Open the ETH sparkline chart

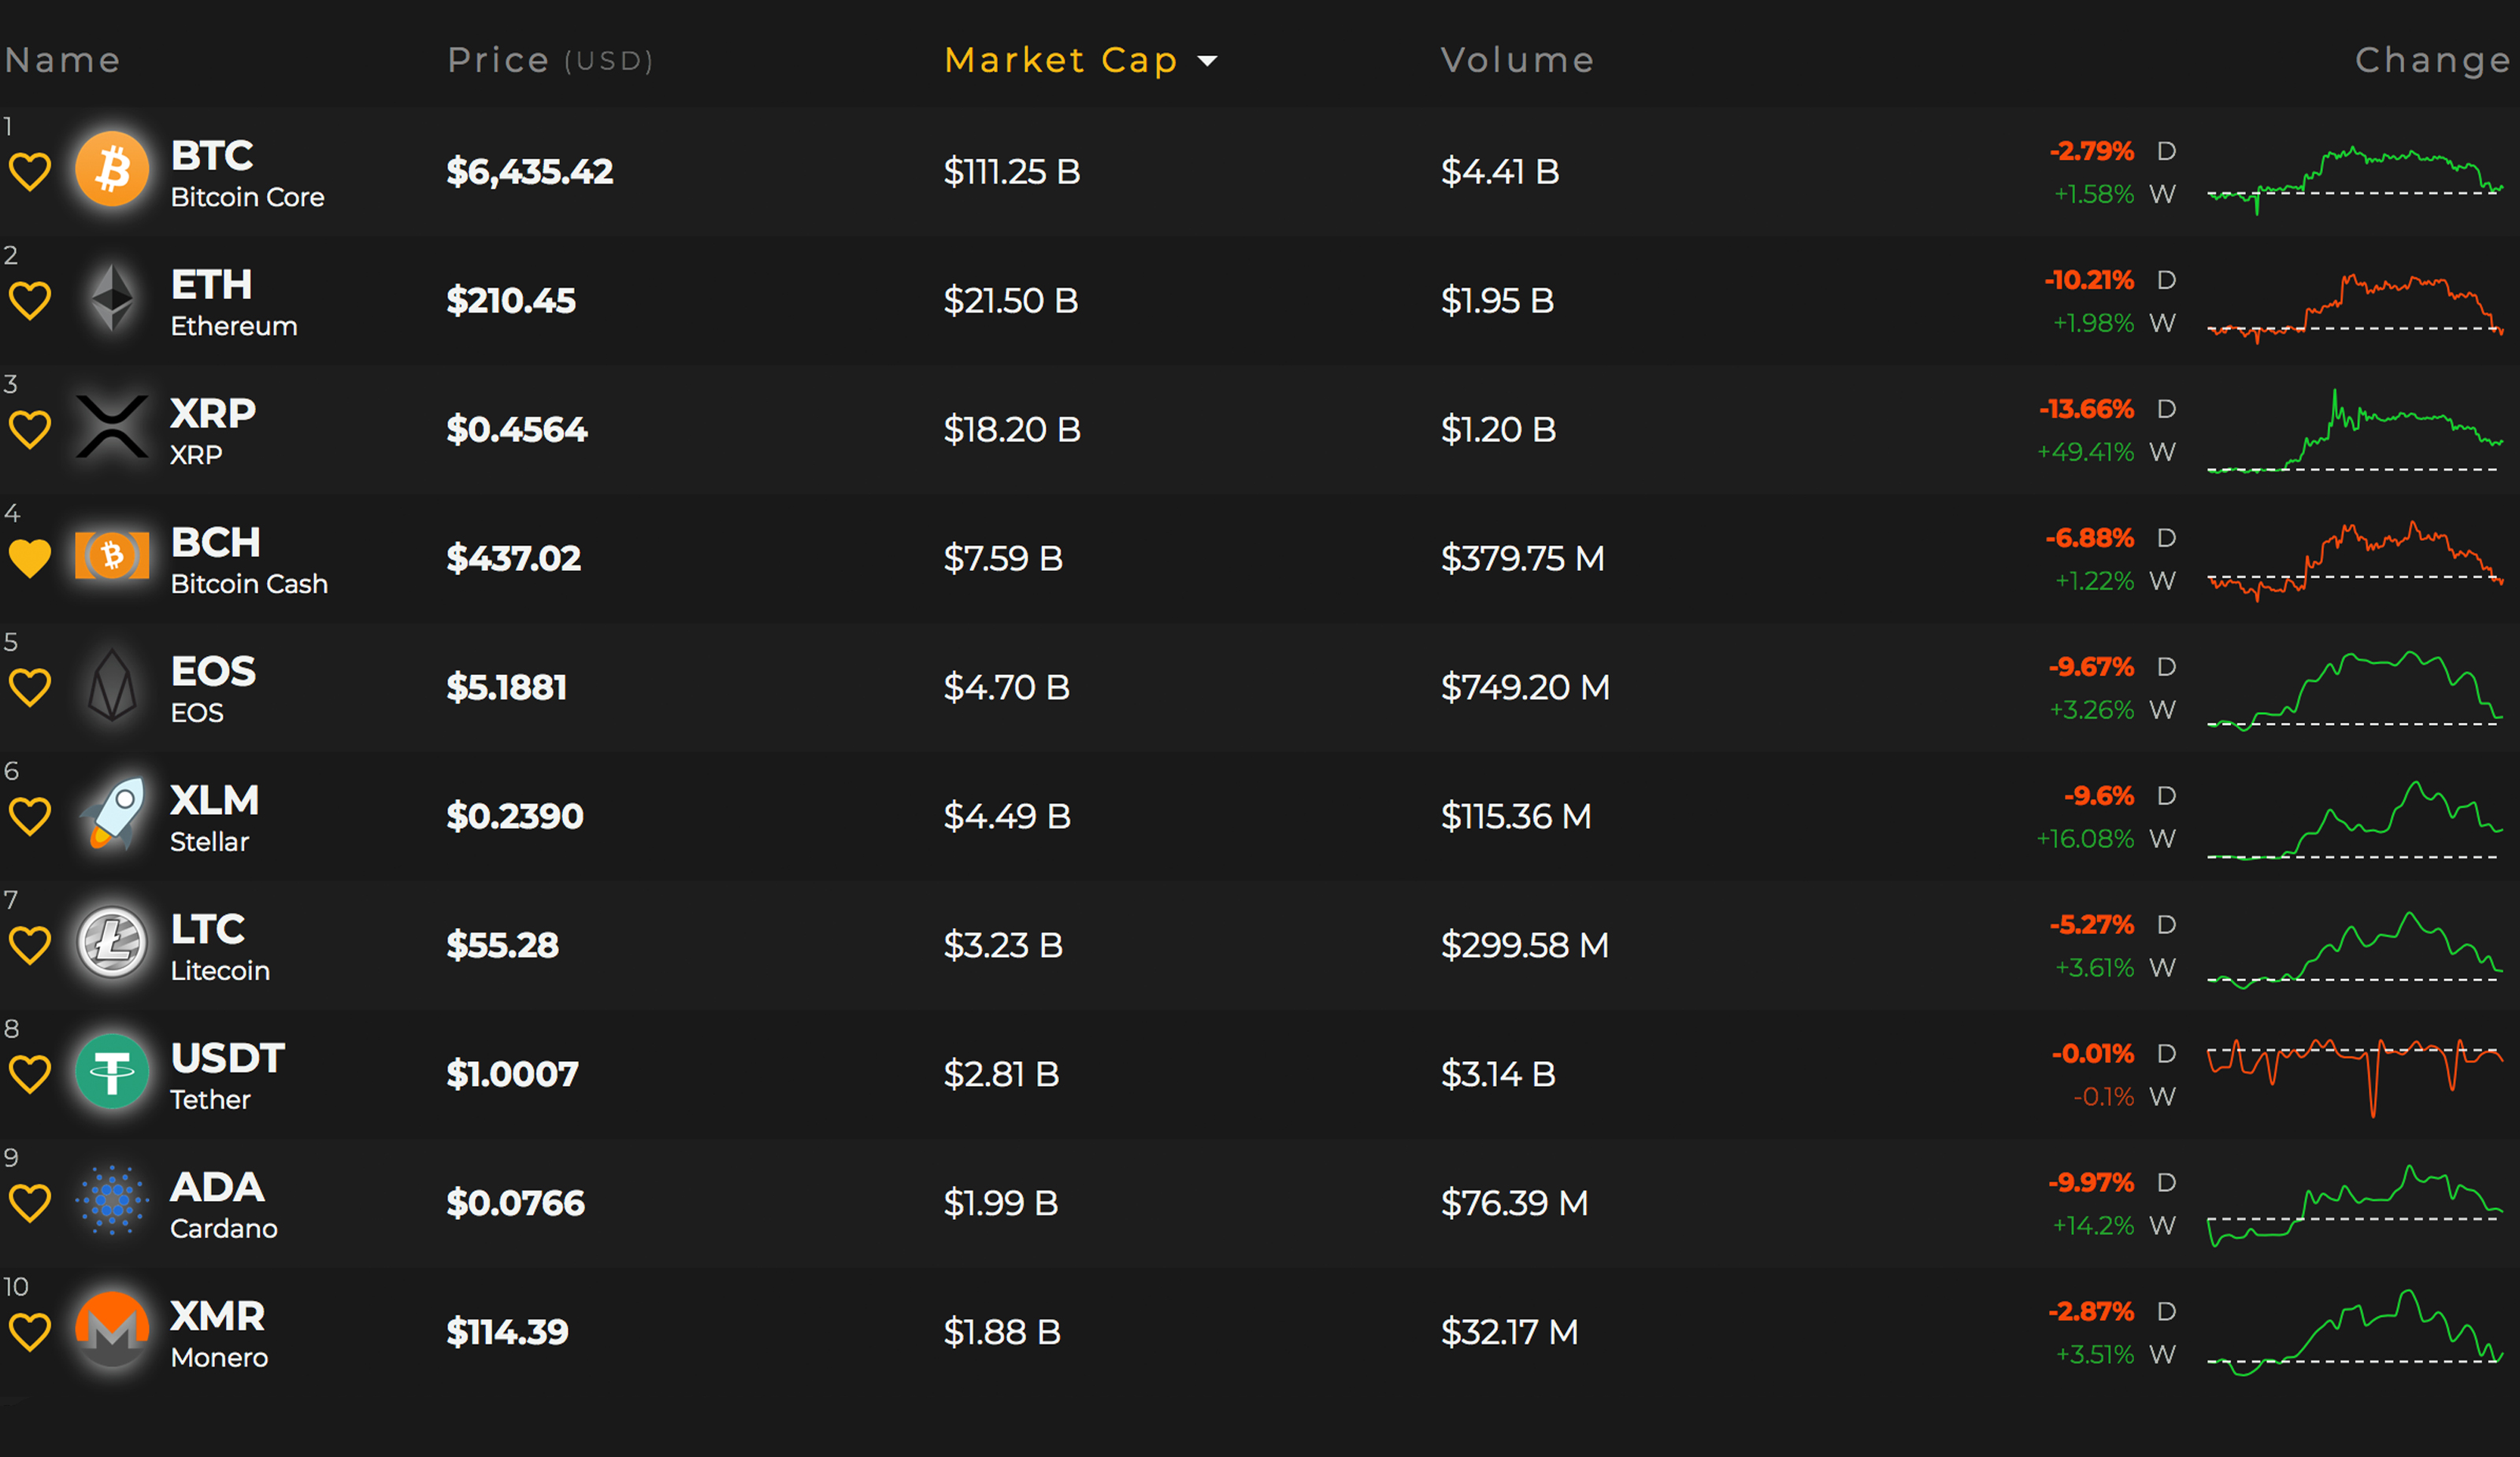point(2355,308)
